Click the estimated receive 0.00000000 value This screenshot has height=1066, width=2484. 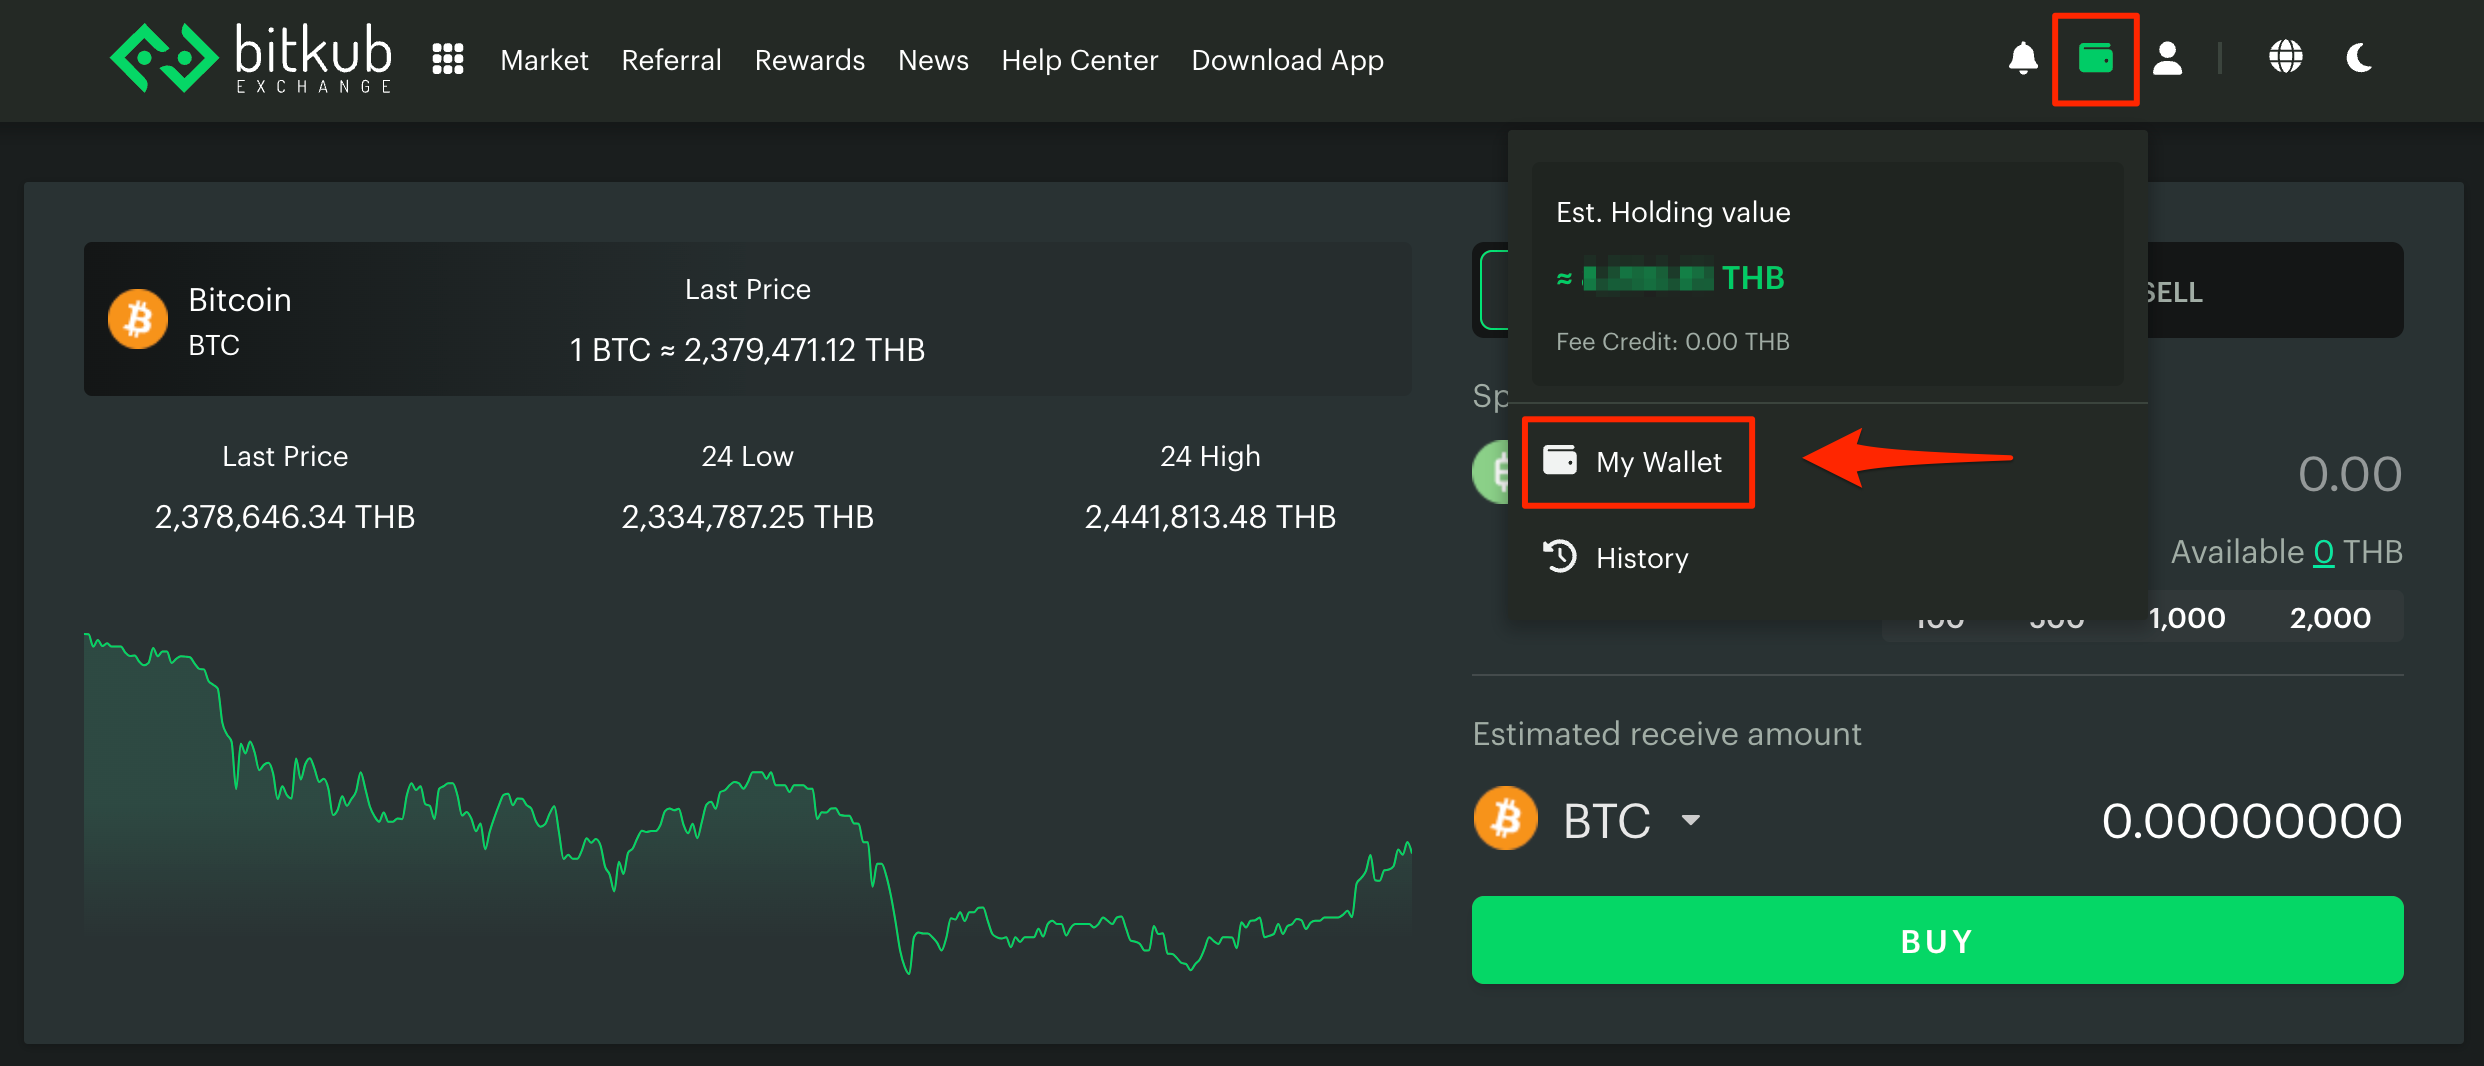pyautogui.click(x=2252, y=821)
